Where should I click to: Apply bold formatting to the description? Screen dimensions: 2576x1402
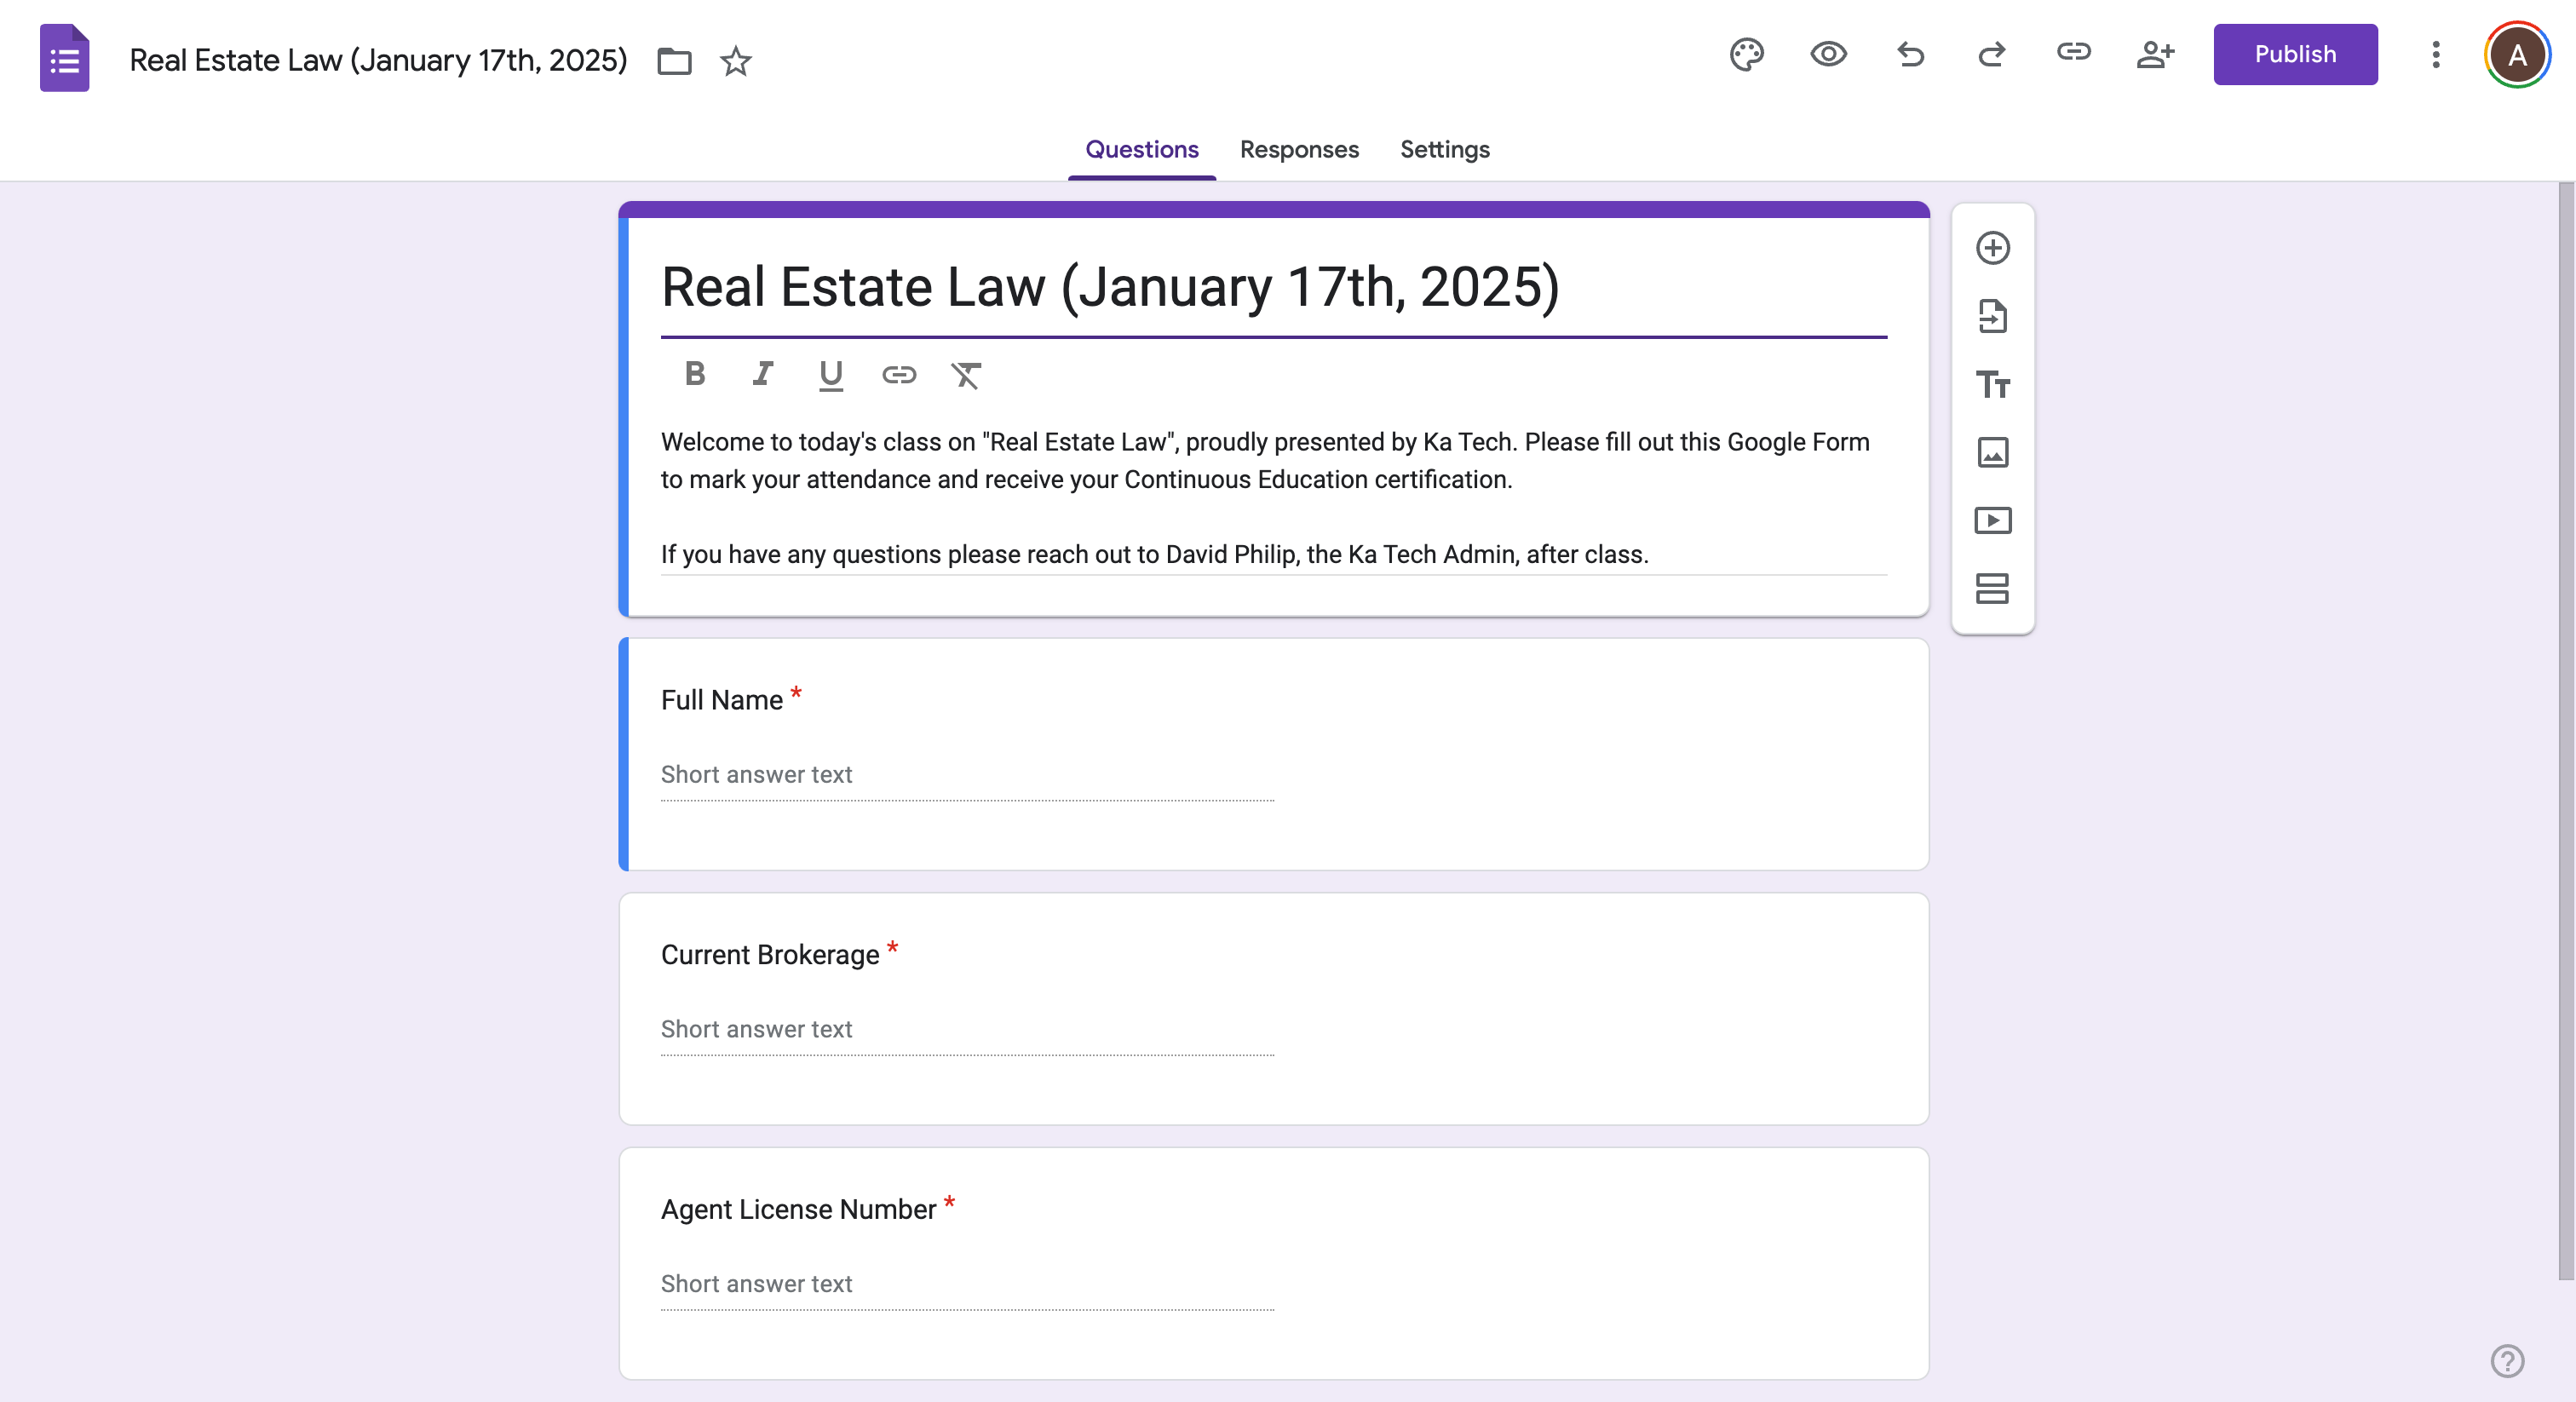pyautogui.click(x=695, y=375)
